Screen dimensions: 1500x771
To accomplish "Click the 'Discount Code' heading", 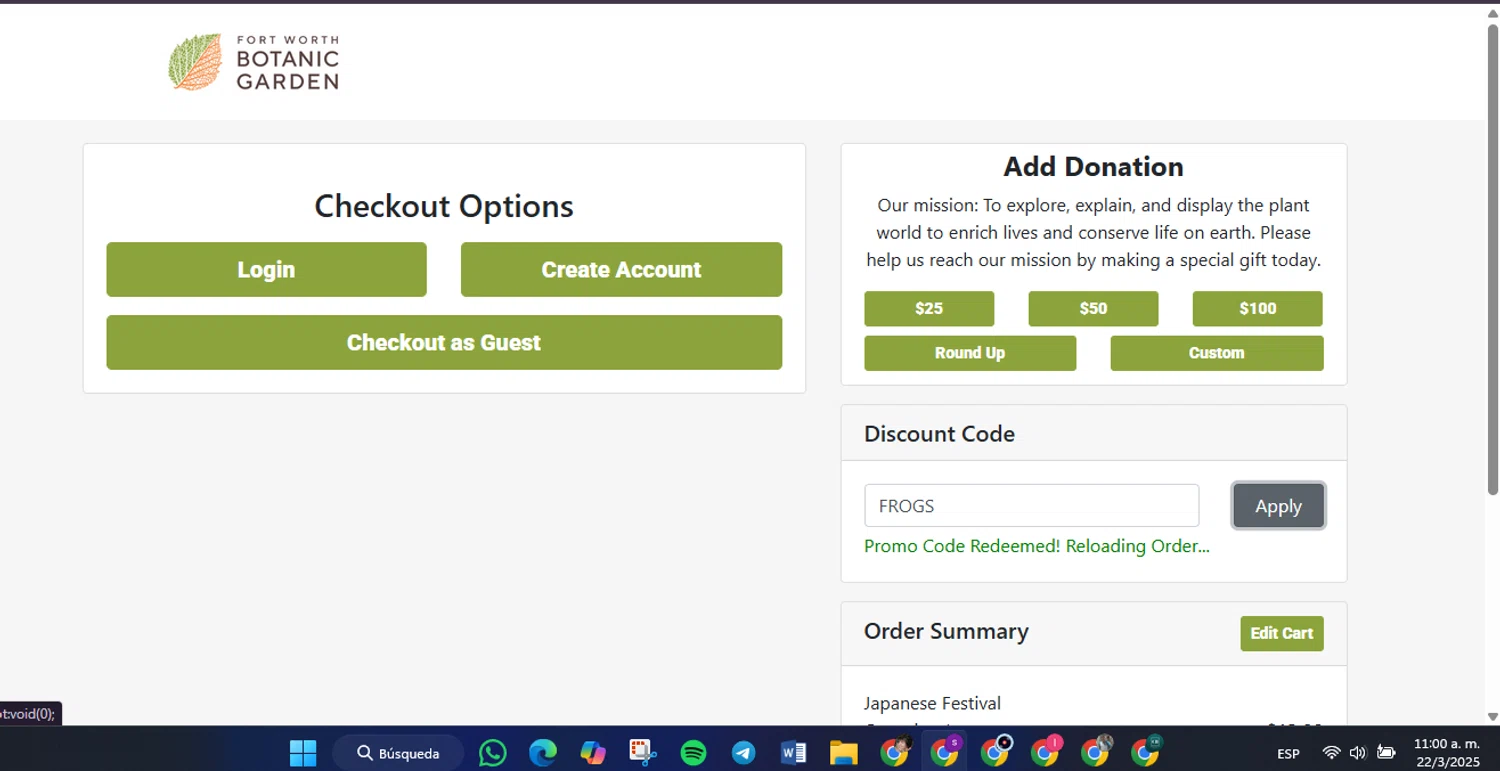I will tap(939, 434).
